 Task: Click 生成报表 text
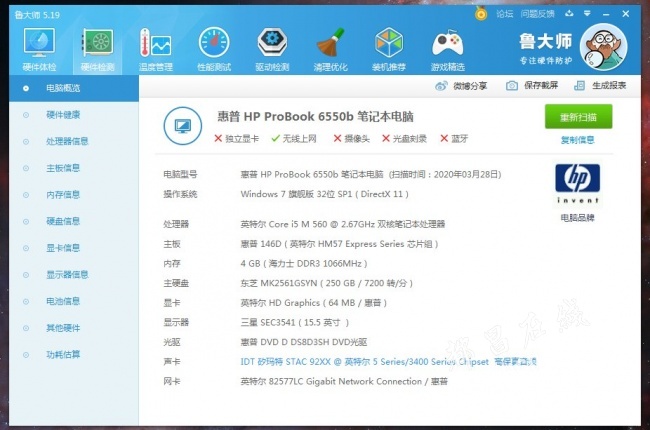tap(609, 85)
